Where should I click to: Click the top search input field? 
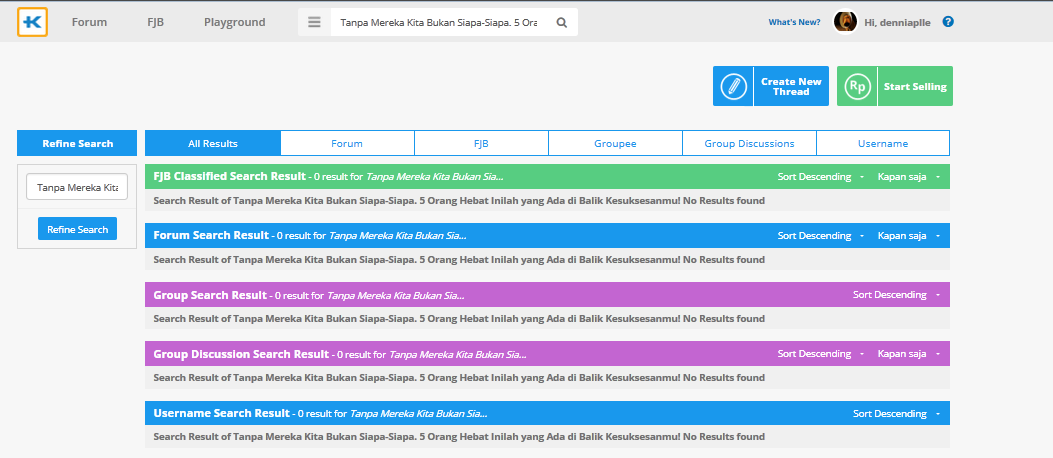439,22
